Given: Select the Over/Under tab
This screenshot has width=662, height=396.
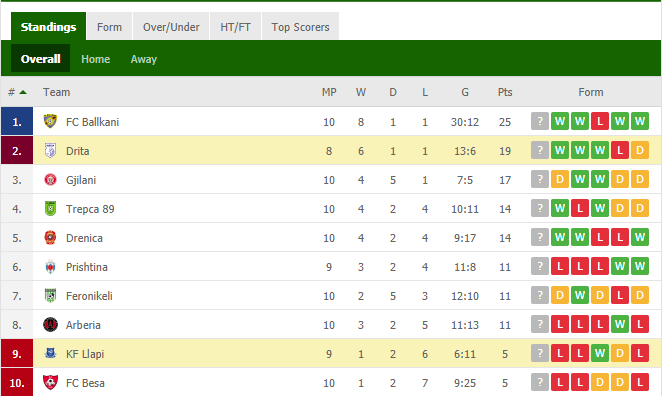Looking at the screenshot, I should click(x=171, y=27).
